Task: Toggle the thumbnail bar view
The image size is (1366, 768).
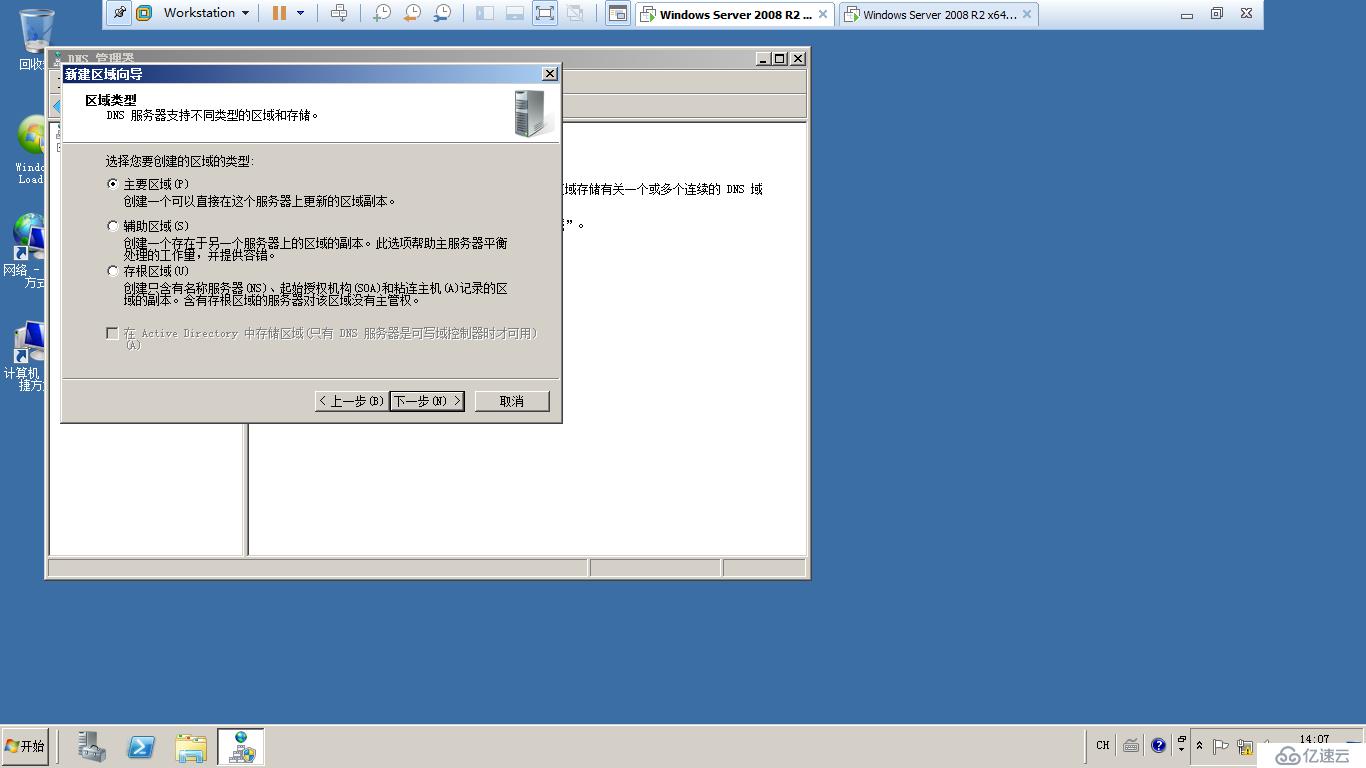Action: point(514,13)
